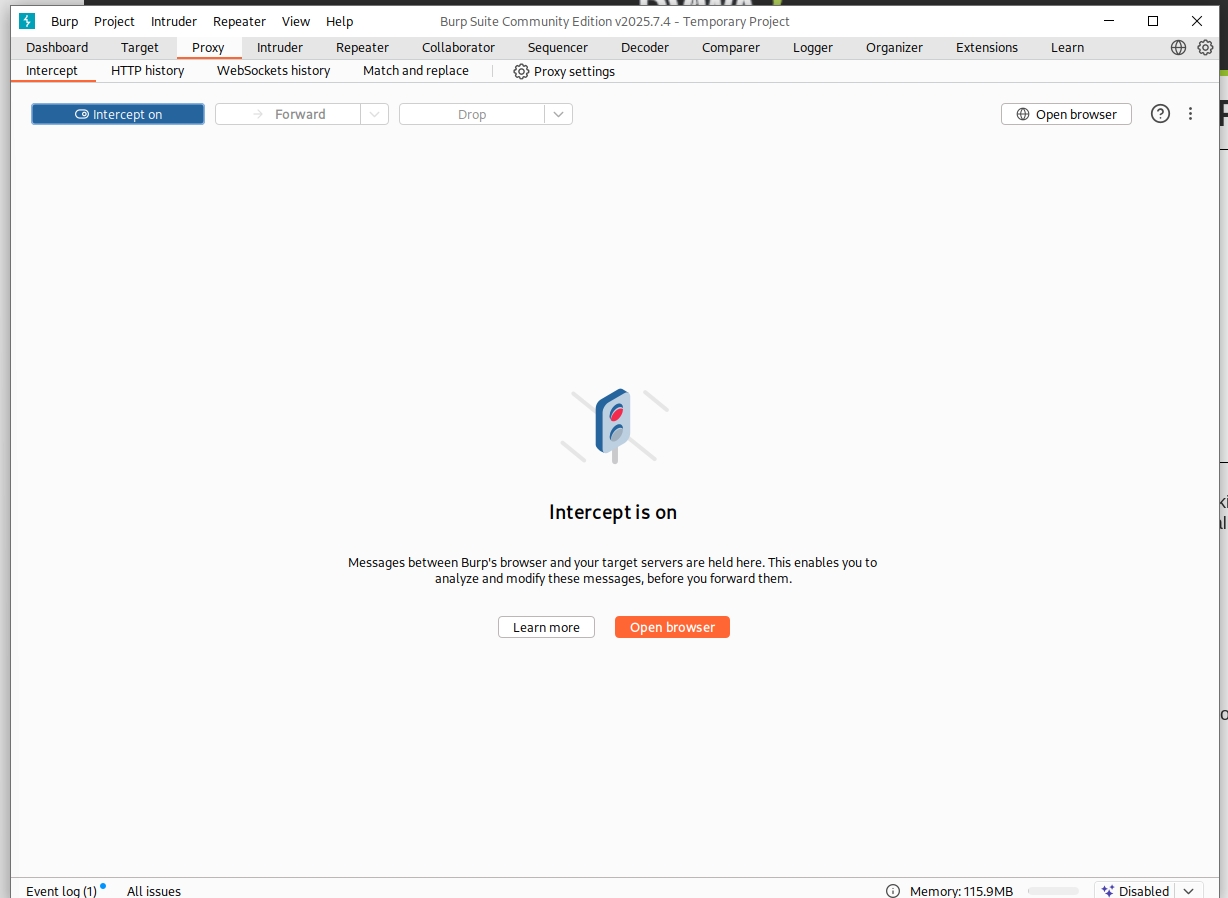Click the top-right Open browser button
Image resolution: width=1228 pixels, height=898 pixels.
tap(1066, 114)
